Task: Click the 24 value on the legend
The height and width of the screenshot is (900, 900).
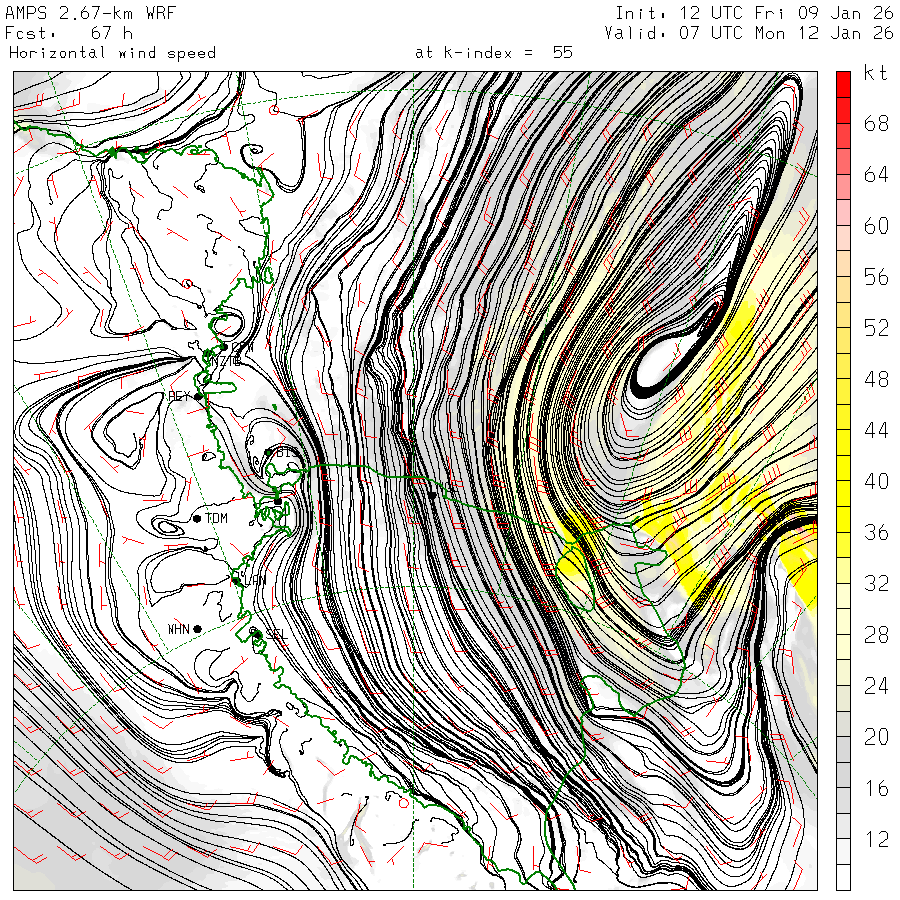Action: (876, 686)
